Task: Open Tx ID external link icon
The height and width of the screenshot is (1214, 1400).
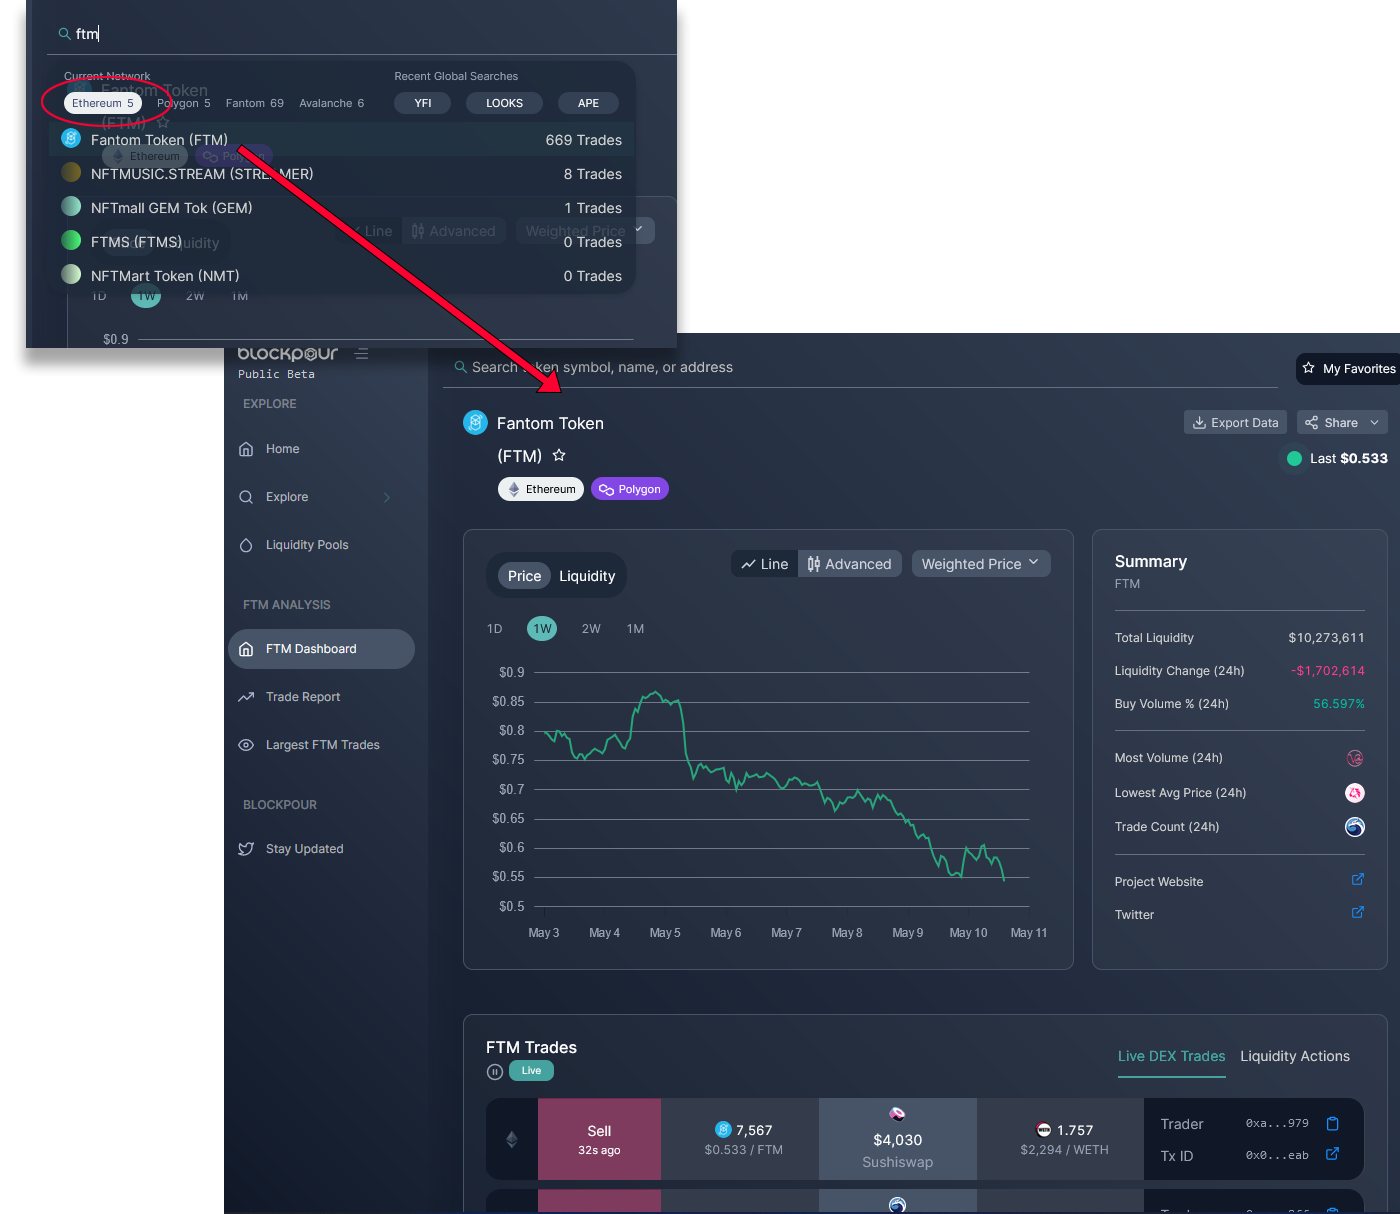Action: [1332, 1154]
